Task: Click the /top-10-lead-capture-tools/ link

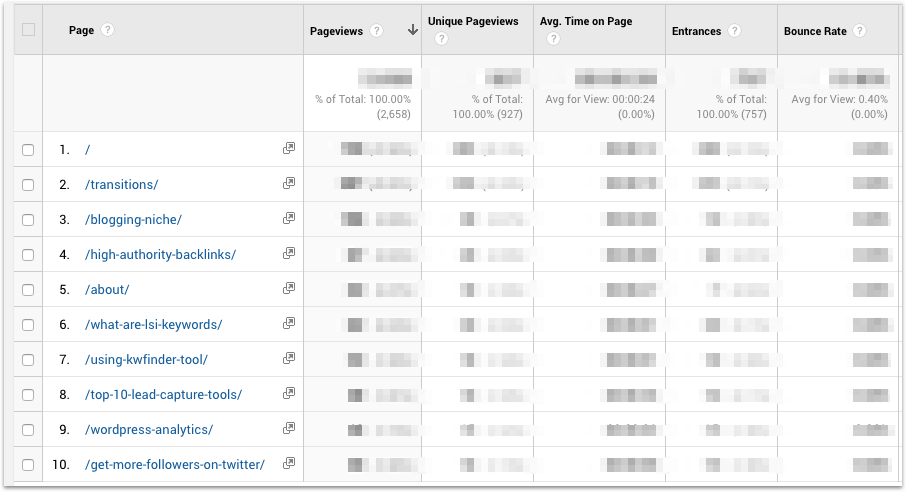Action: [x=164, y=395]
